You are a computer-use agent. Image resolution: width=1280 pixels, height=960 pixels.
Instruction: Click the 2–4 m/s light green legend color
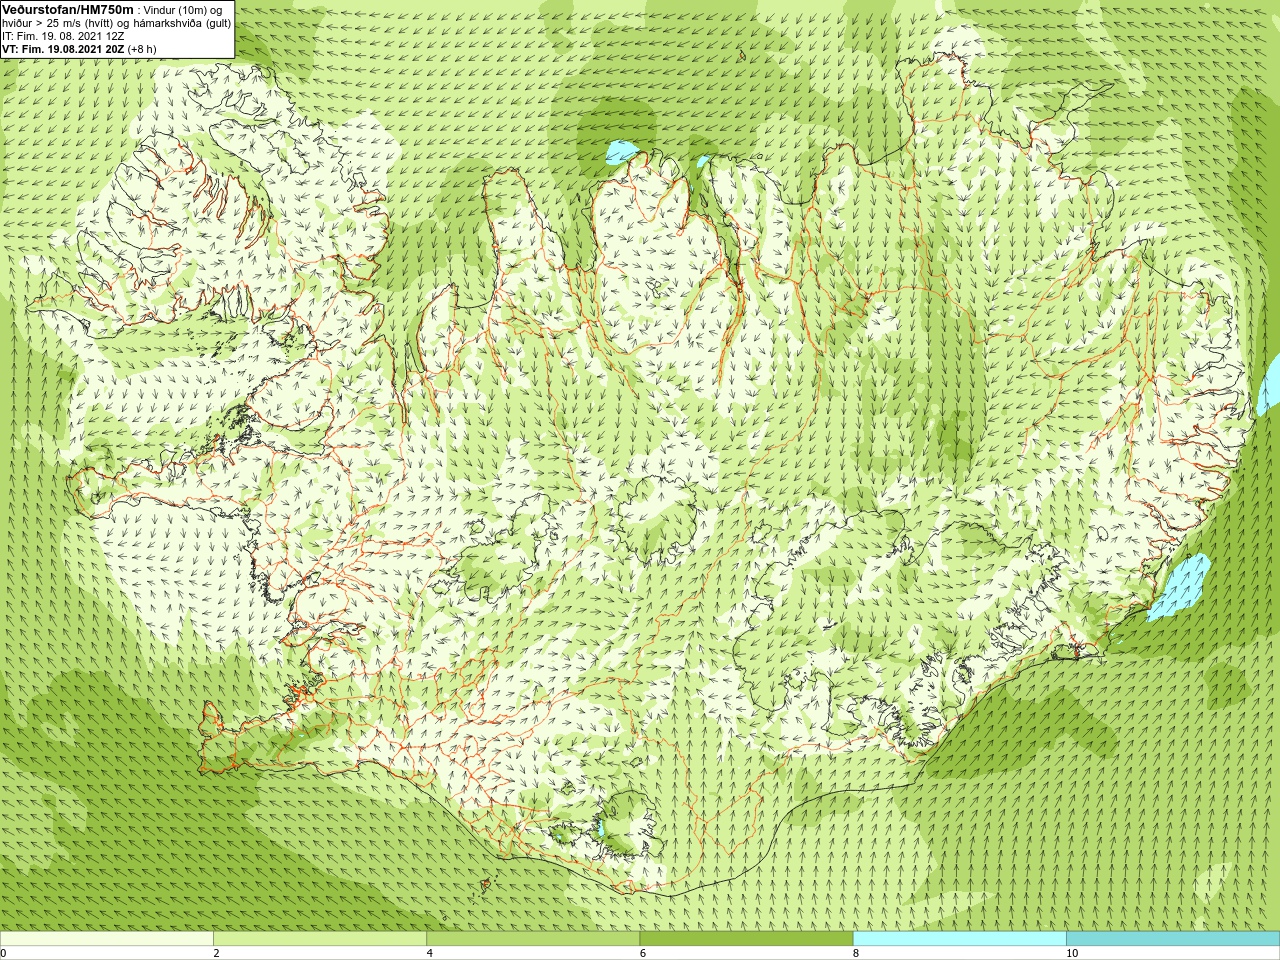click(x=320, y=939)
